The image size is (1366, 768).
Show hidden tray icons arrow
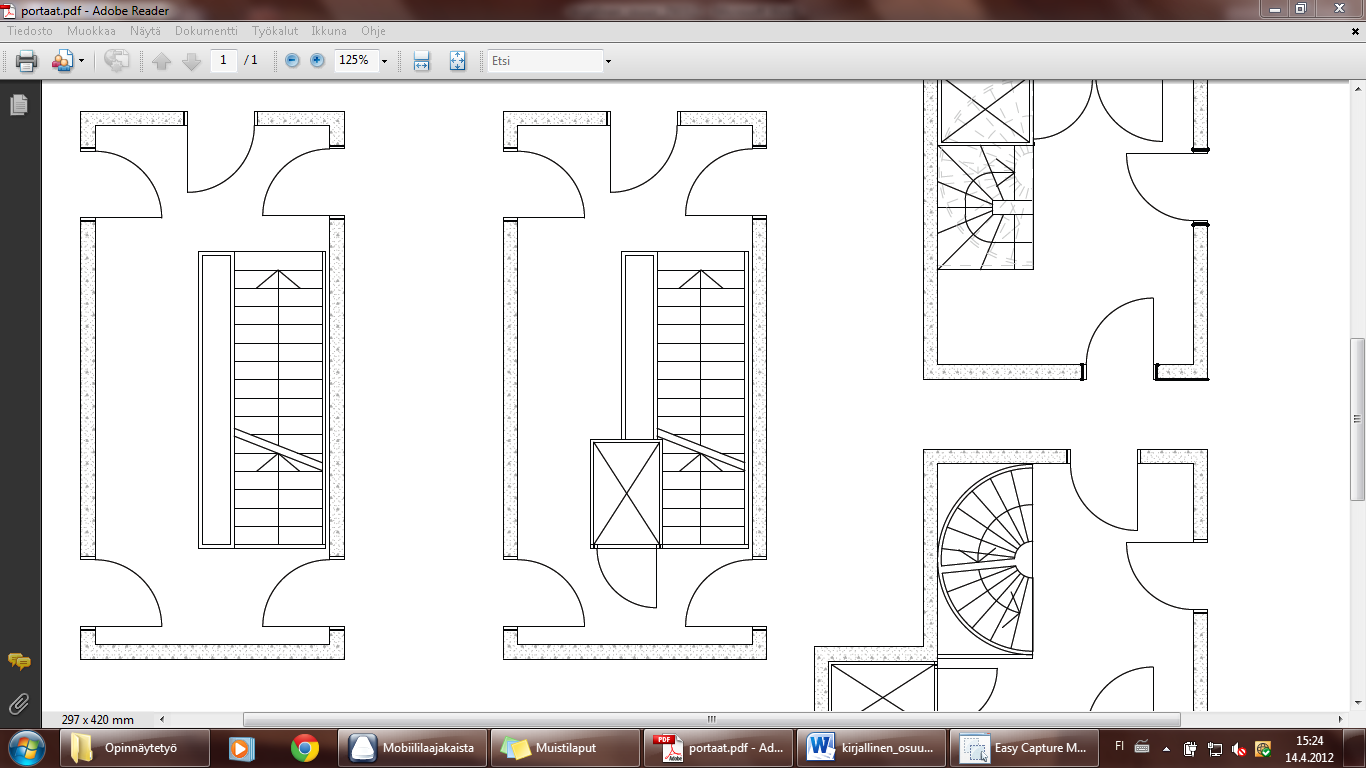click(x=1166, y=748)
